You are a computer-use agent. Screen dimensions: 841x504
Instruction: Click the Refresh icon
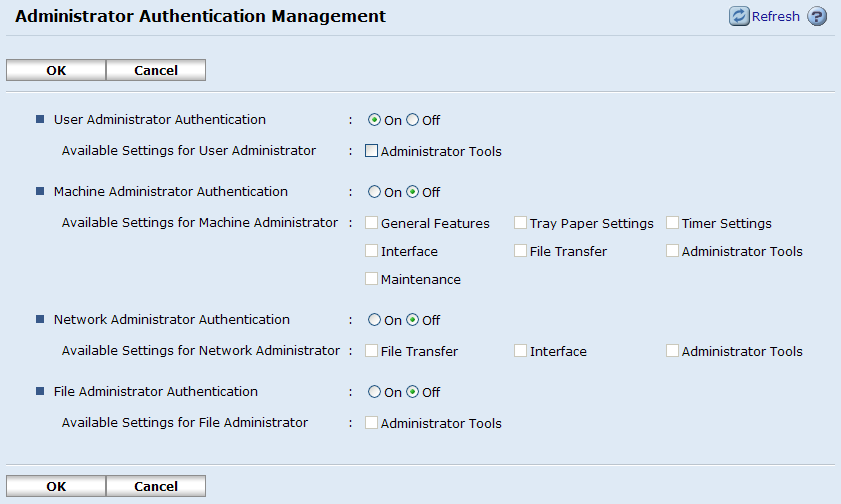pyautogui.click(x=739, y=16)
